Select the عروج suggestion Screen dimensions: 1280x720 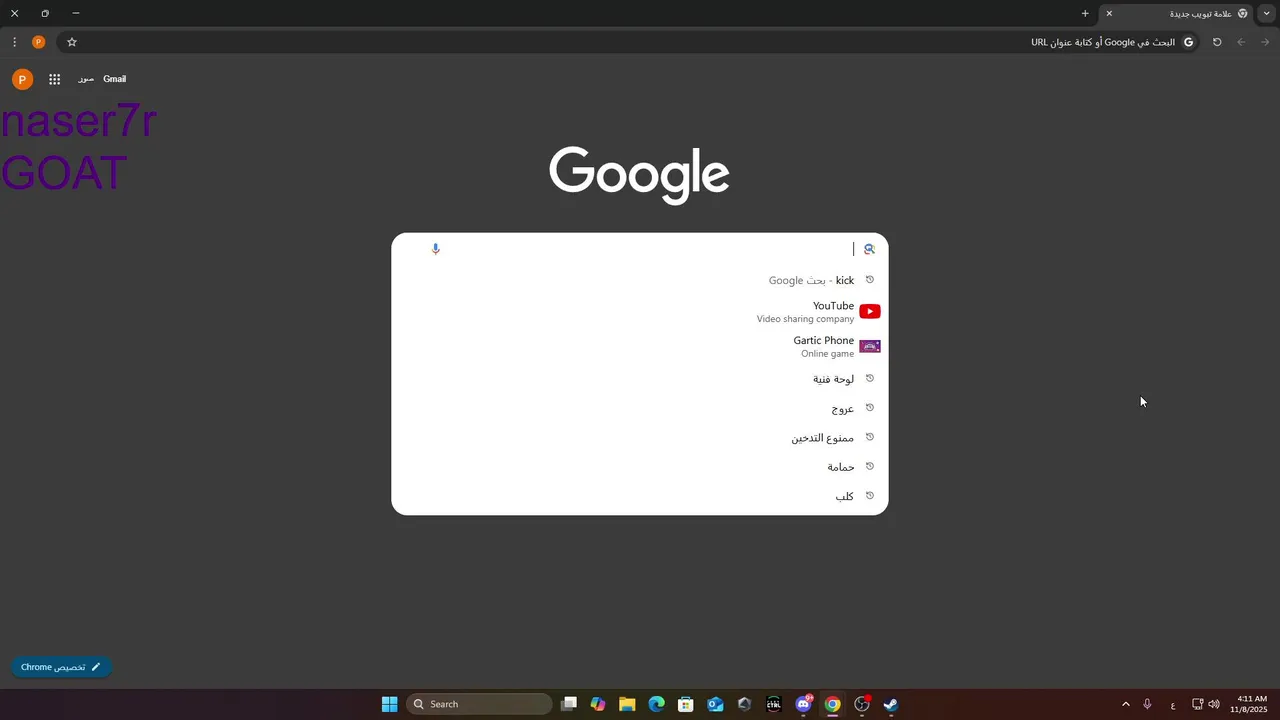(x=640, y=408)
